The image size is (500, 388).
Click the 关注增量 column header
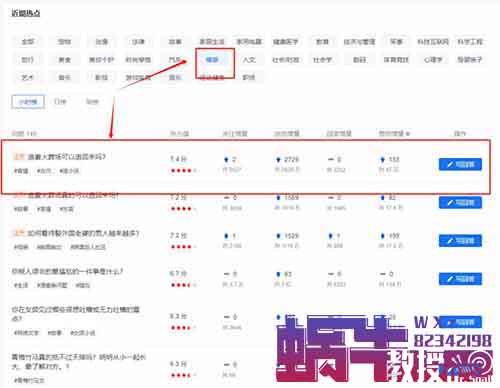[235, 134]
